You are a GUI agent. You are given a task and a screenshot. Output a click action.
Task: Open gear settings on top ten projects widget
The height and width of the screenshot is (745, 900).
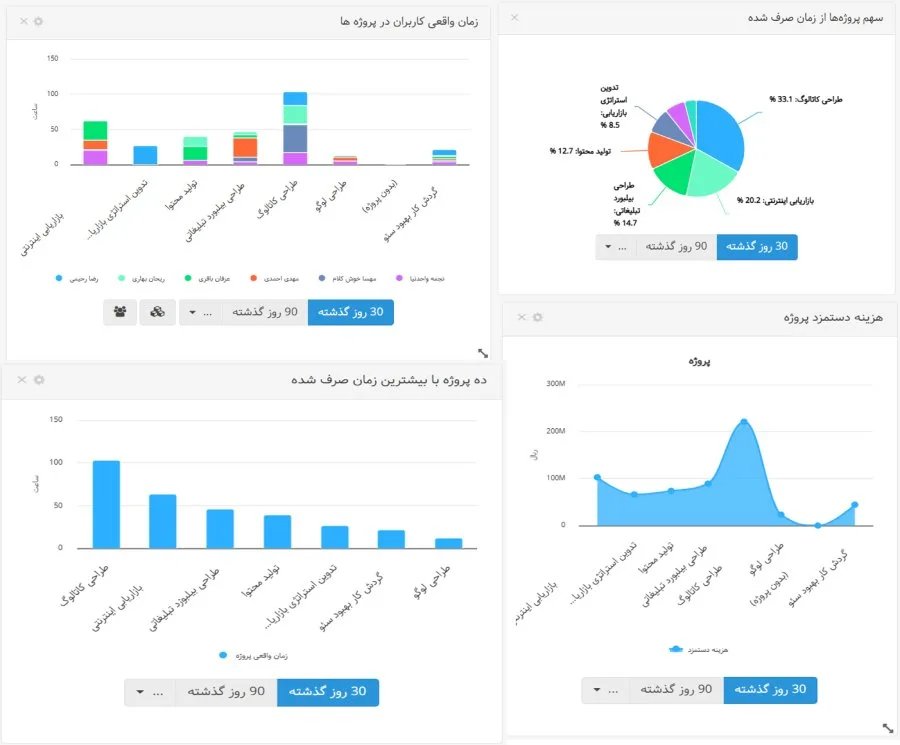[38, 380]
